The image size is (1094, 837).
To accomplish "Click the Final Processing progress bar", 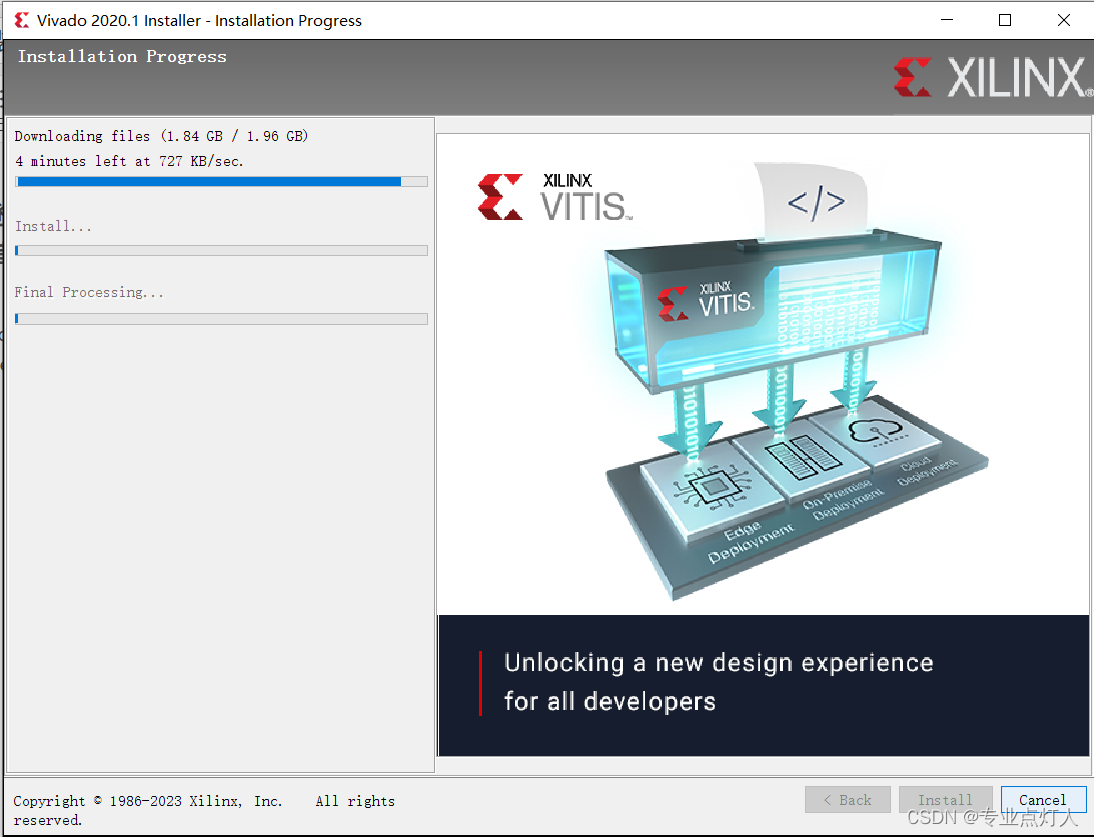I will [x=221, y=319].
